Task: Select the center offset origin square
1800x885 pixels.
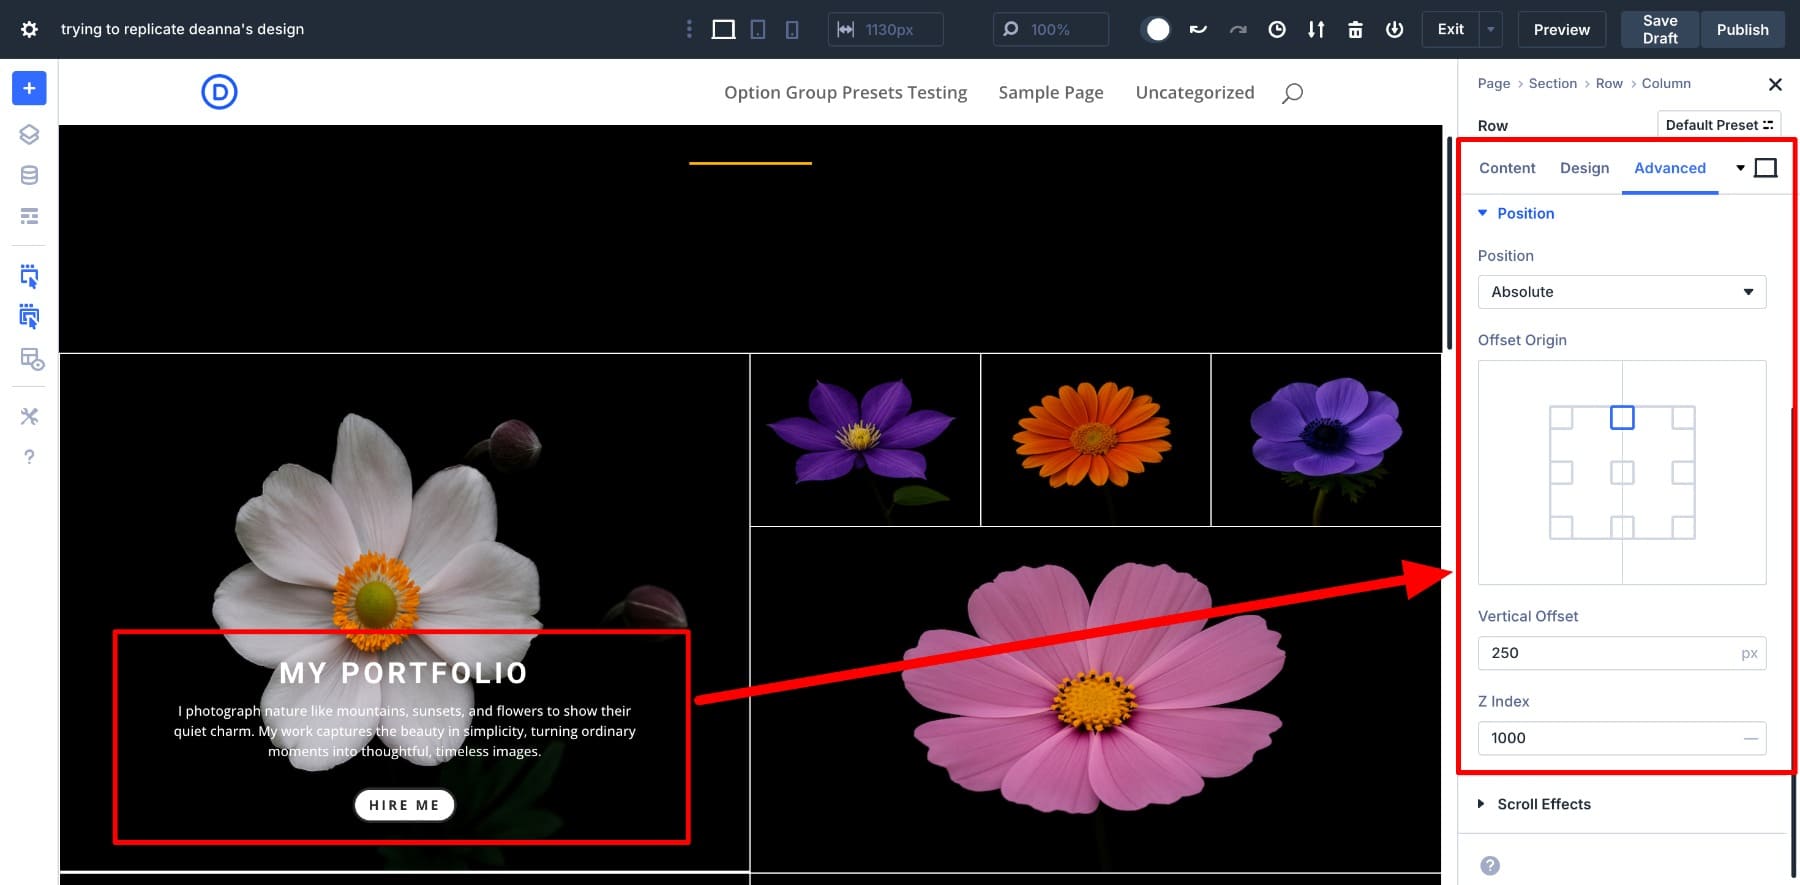Action: (1622, 472)
